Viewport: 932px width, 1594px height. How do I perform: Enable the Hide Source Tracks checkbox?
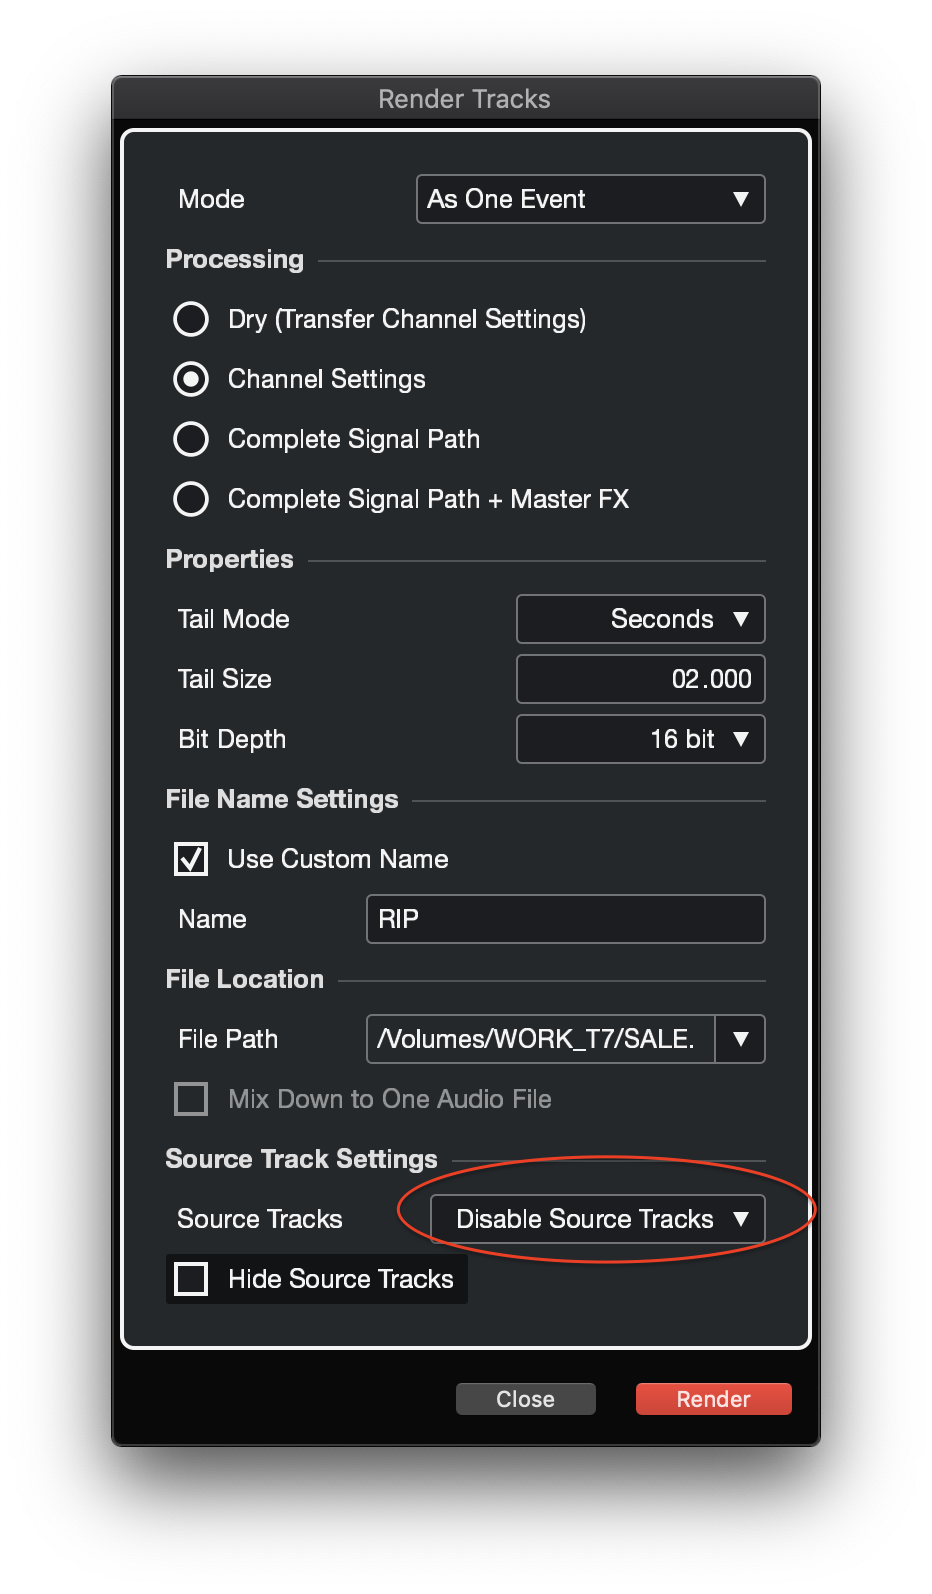pyautogui.click(x=191, y=1279)
